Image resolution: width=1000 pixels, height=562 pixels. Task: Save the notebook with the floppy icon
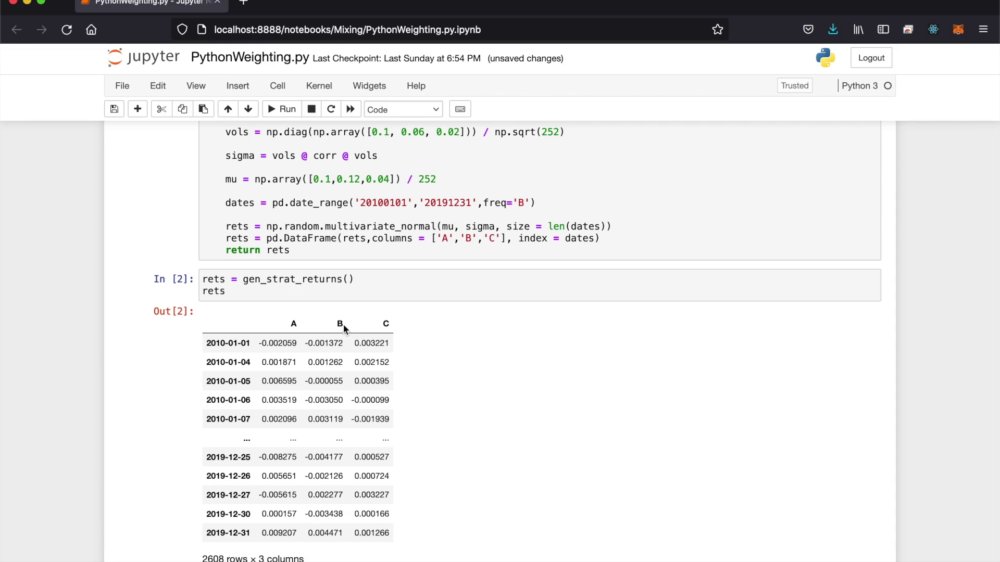coord(114,109)
